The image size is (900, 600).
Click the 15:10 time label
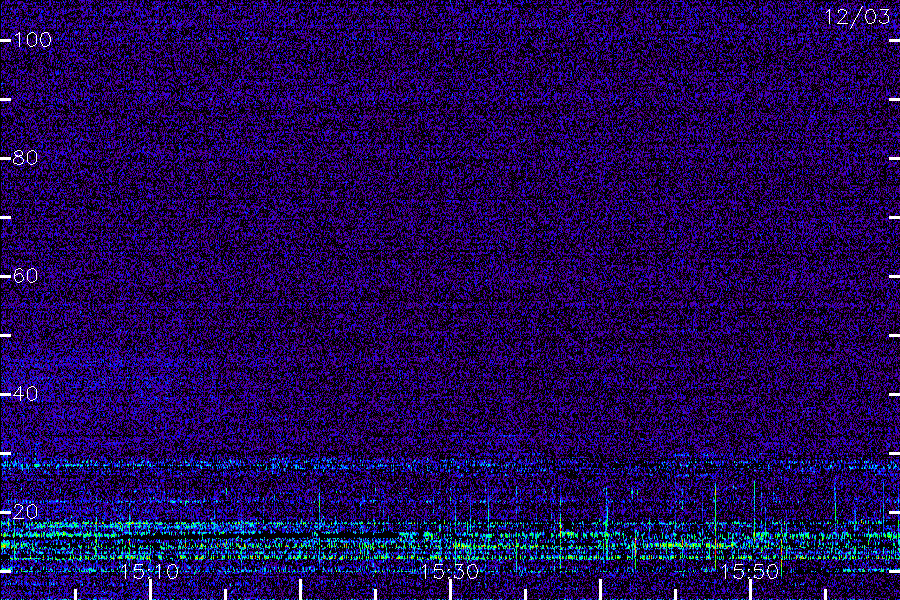coord(150,572)
